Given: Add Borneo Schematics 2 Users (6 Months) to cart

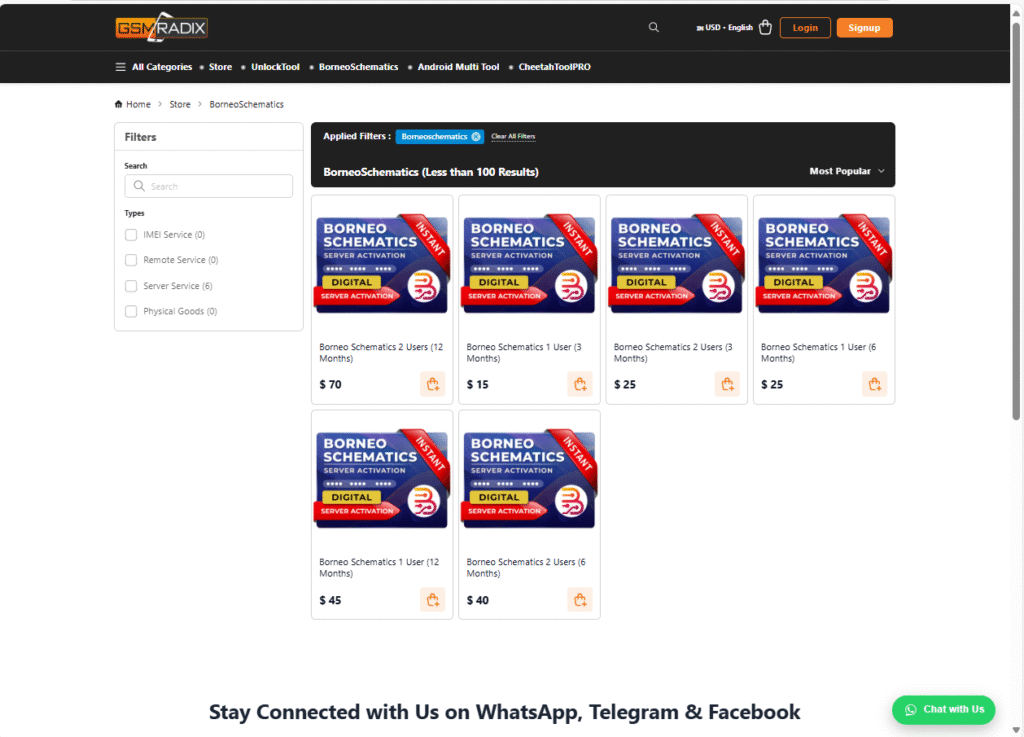Looking at the screenshot, I should pos(580,599).
